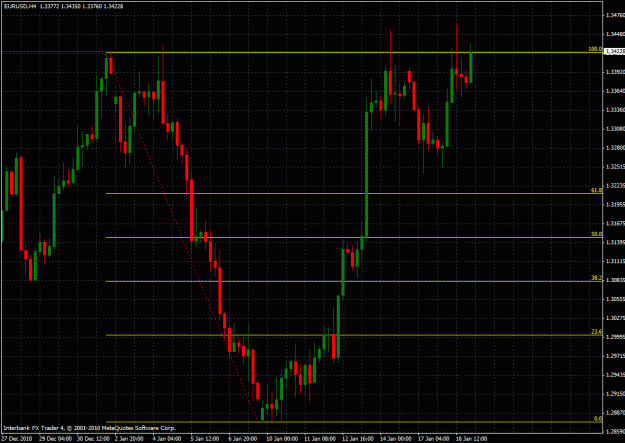Select the 23.6 Fibonacci retracement line
The image size is (625, 443).
pos(354,335)
